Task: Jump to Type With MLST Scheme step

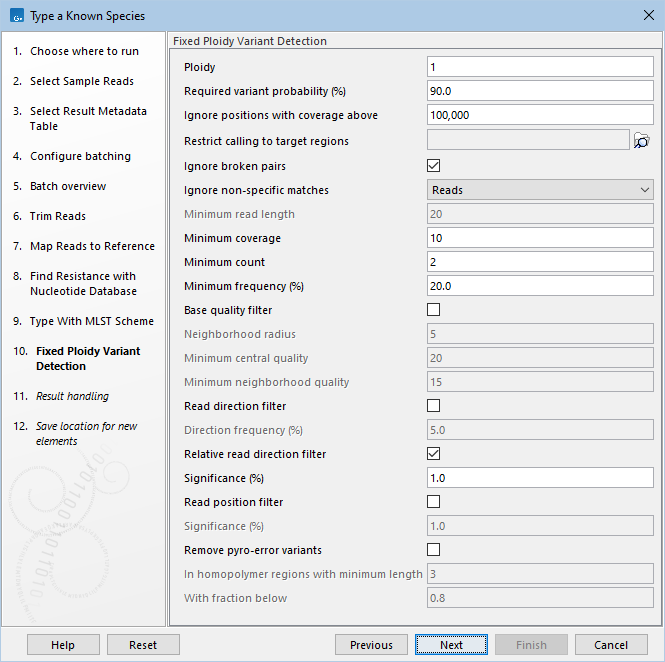Action: (92, 321)
